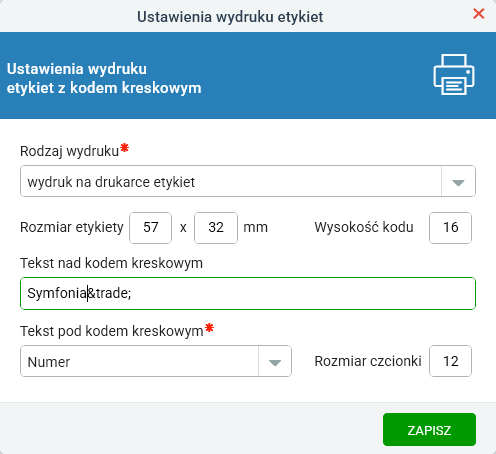Expand the Numer dropdown arrow
This screenshot has width=496, height=454.
point(275,361)
